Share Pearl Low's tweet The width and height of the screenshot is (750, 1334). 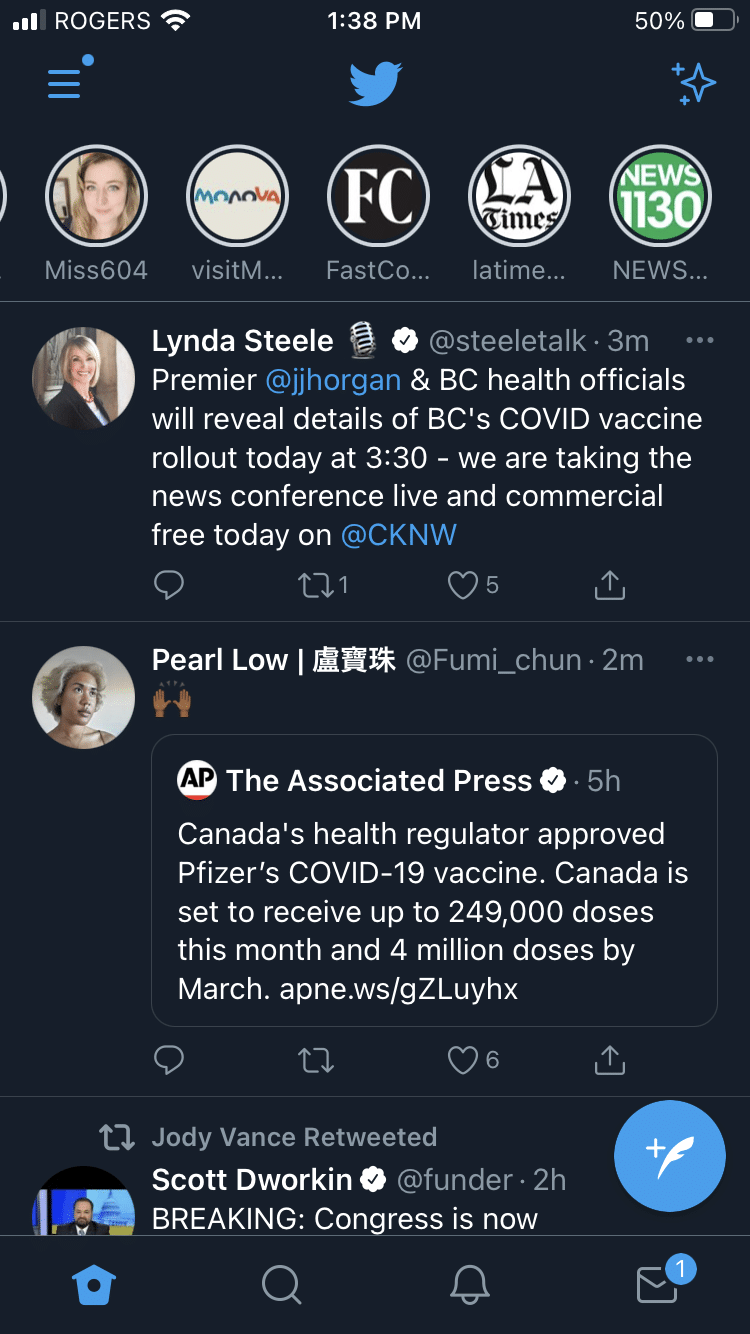(x=609, y=1060)
